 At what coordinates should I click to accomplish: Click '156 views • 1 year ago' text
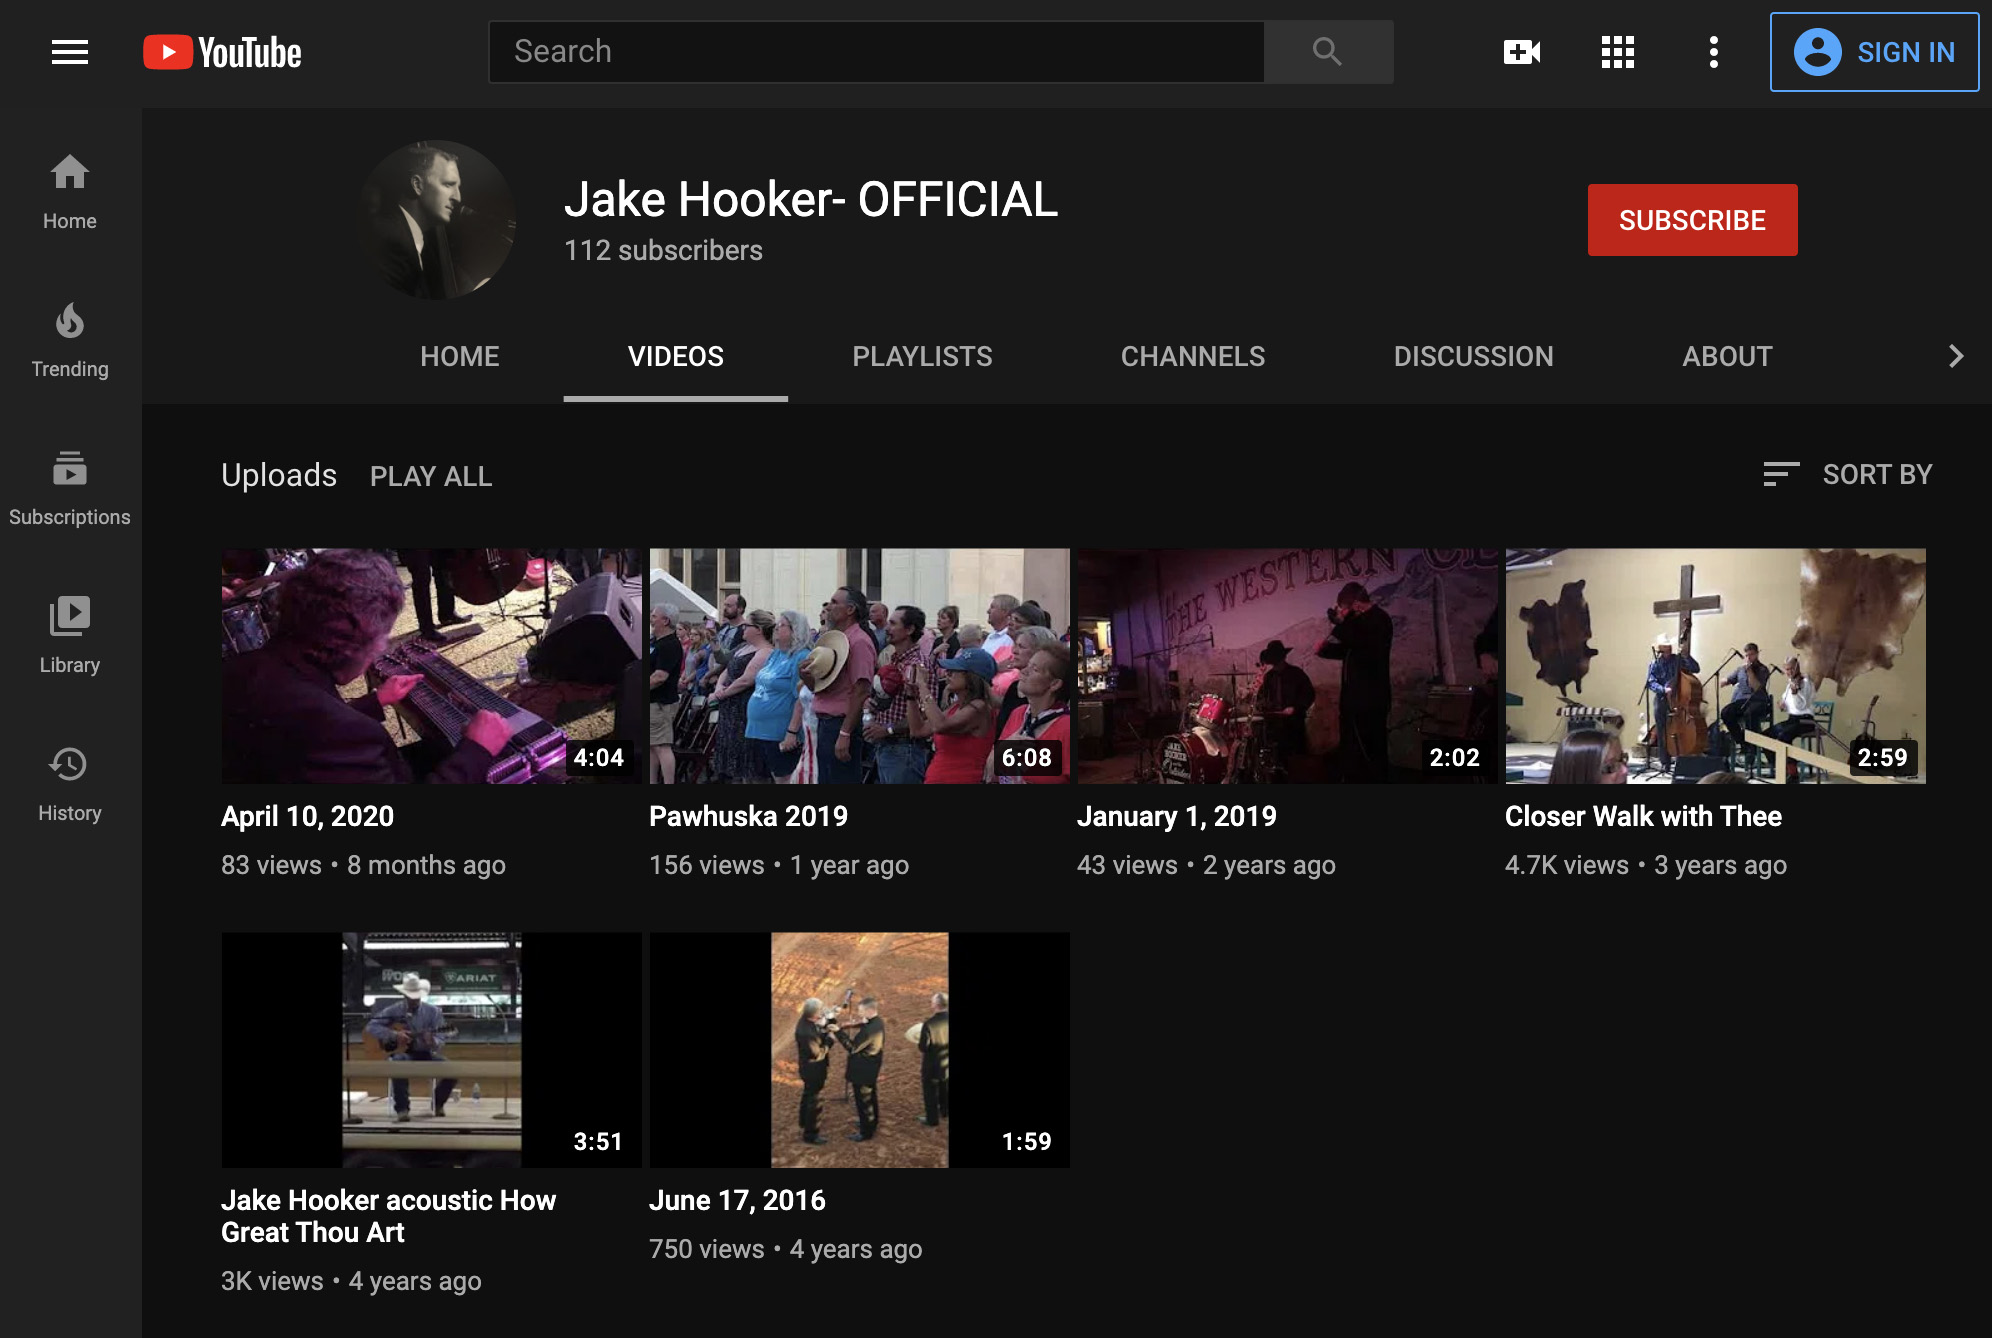pos(779,865)
